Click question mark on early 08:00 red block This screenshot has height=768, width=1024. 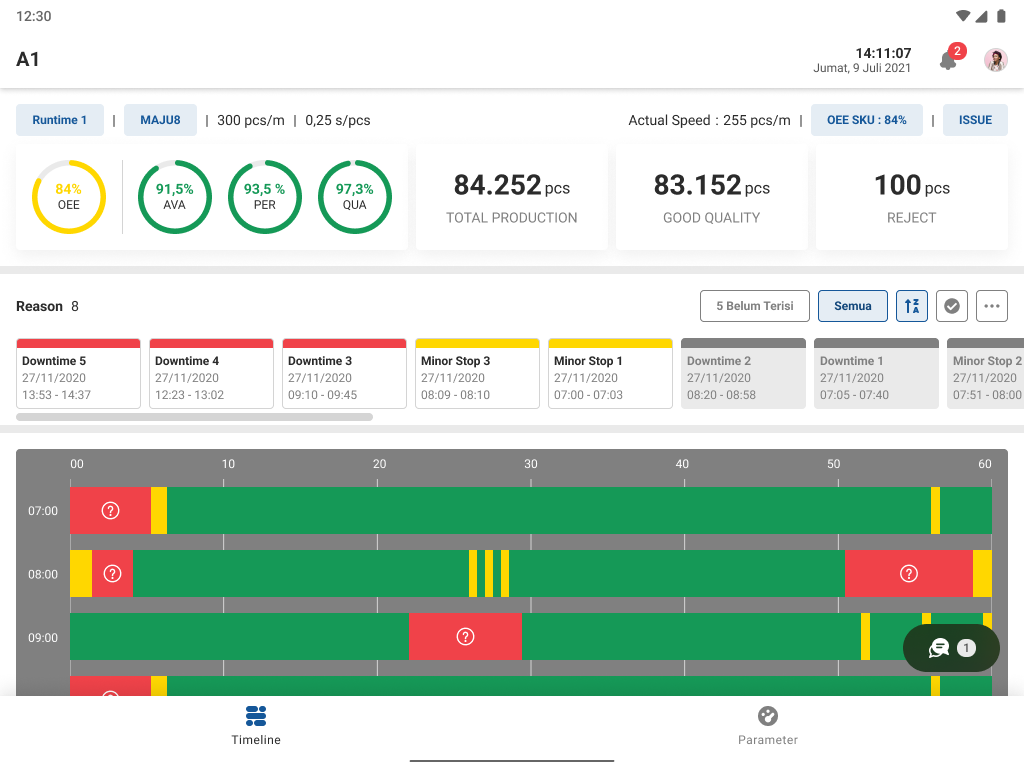click(x=112, y=573)
